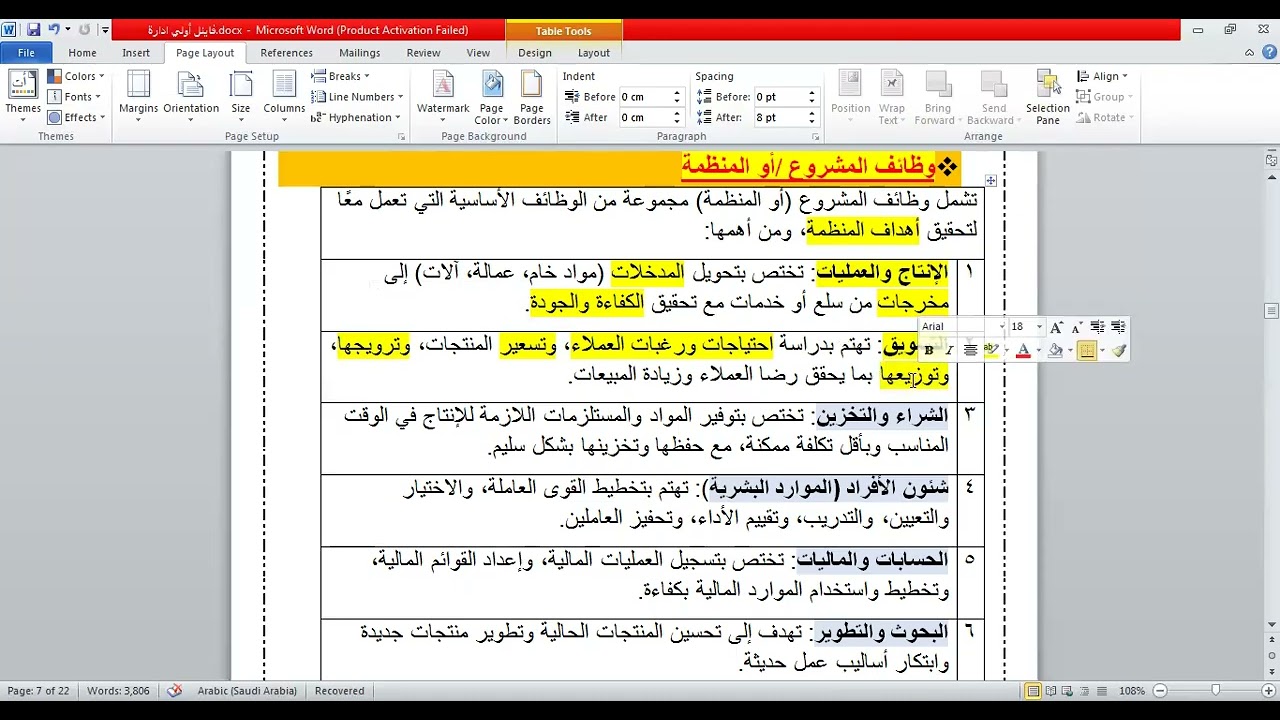This screenshot has height=720, width=1280.
Task: Click the proofing errors icon in status bar
Action: (175, 690)
